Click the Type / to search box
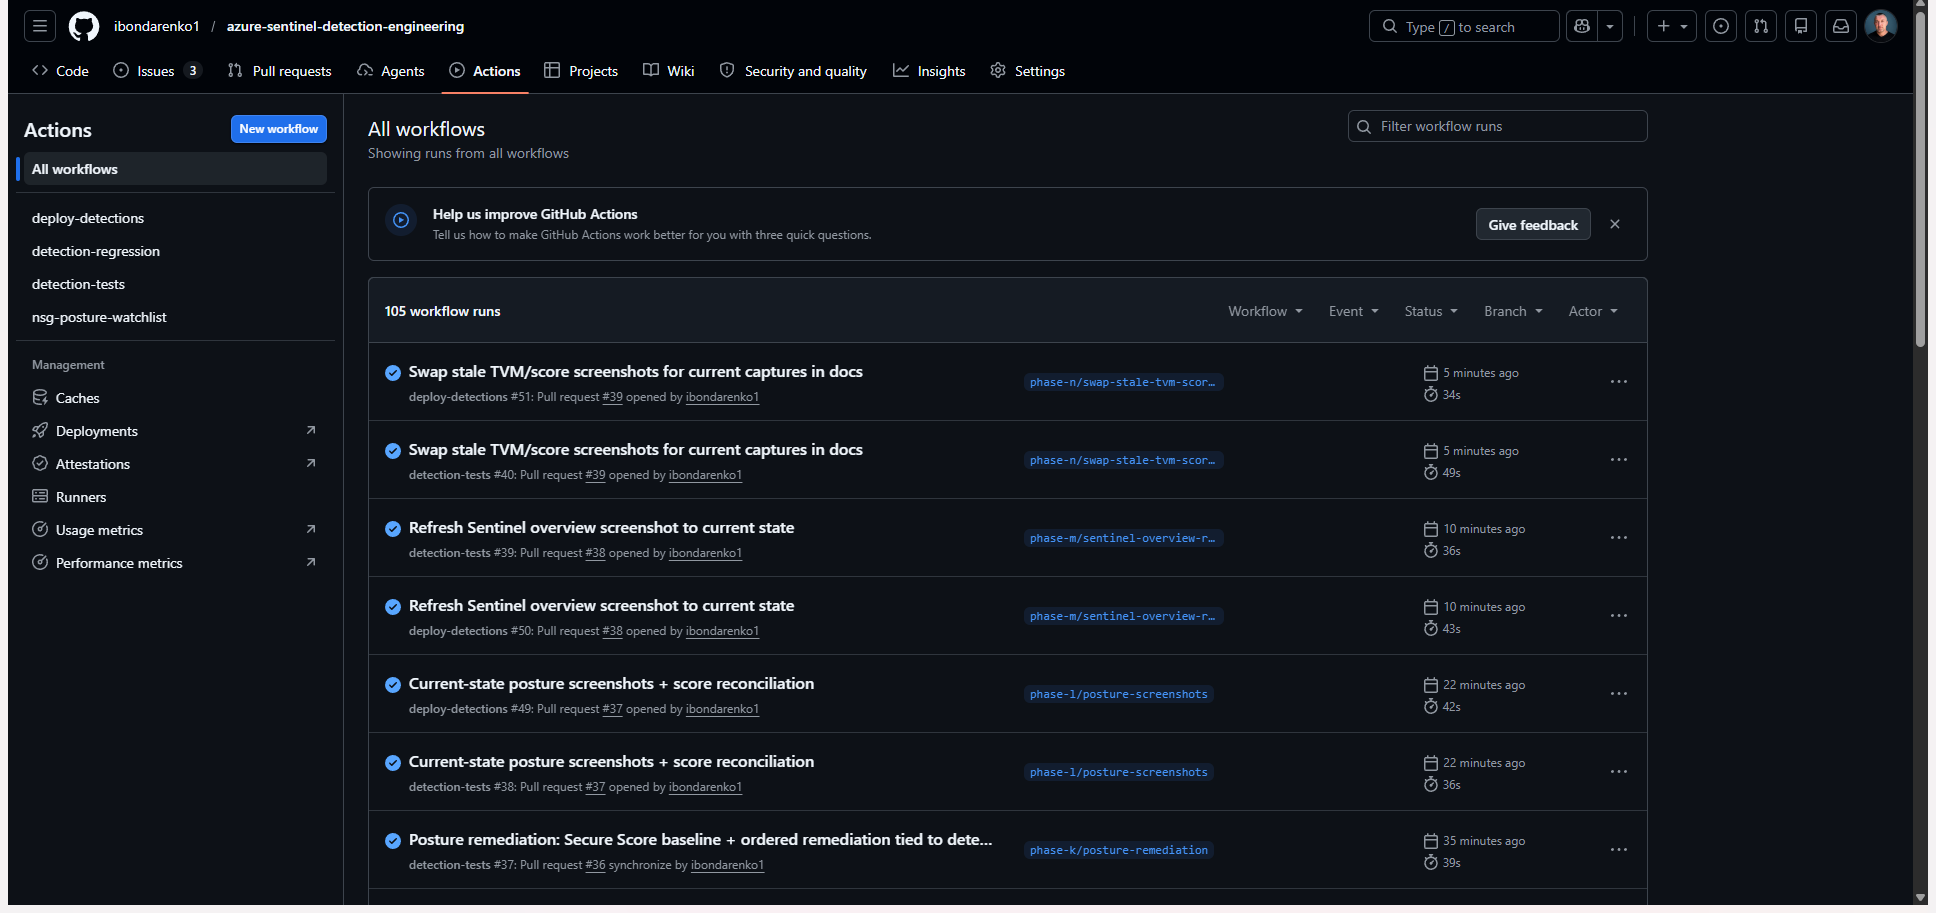 1464,26
